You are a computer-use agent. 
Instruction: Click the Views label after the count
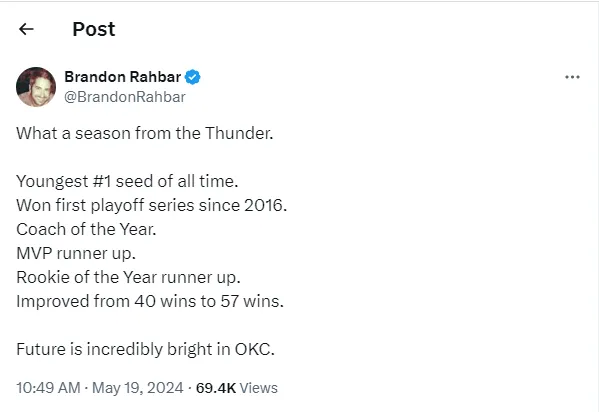click(x=259, y=388)
